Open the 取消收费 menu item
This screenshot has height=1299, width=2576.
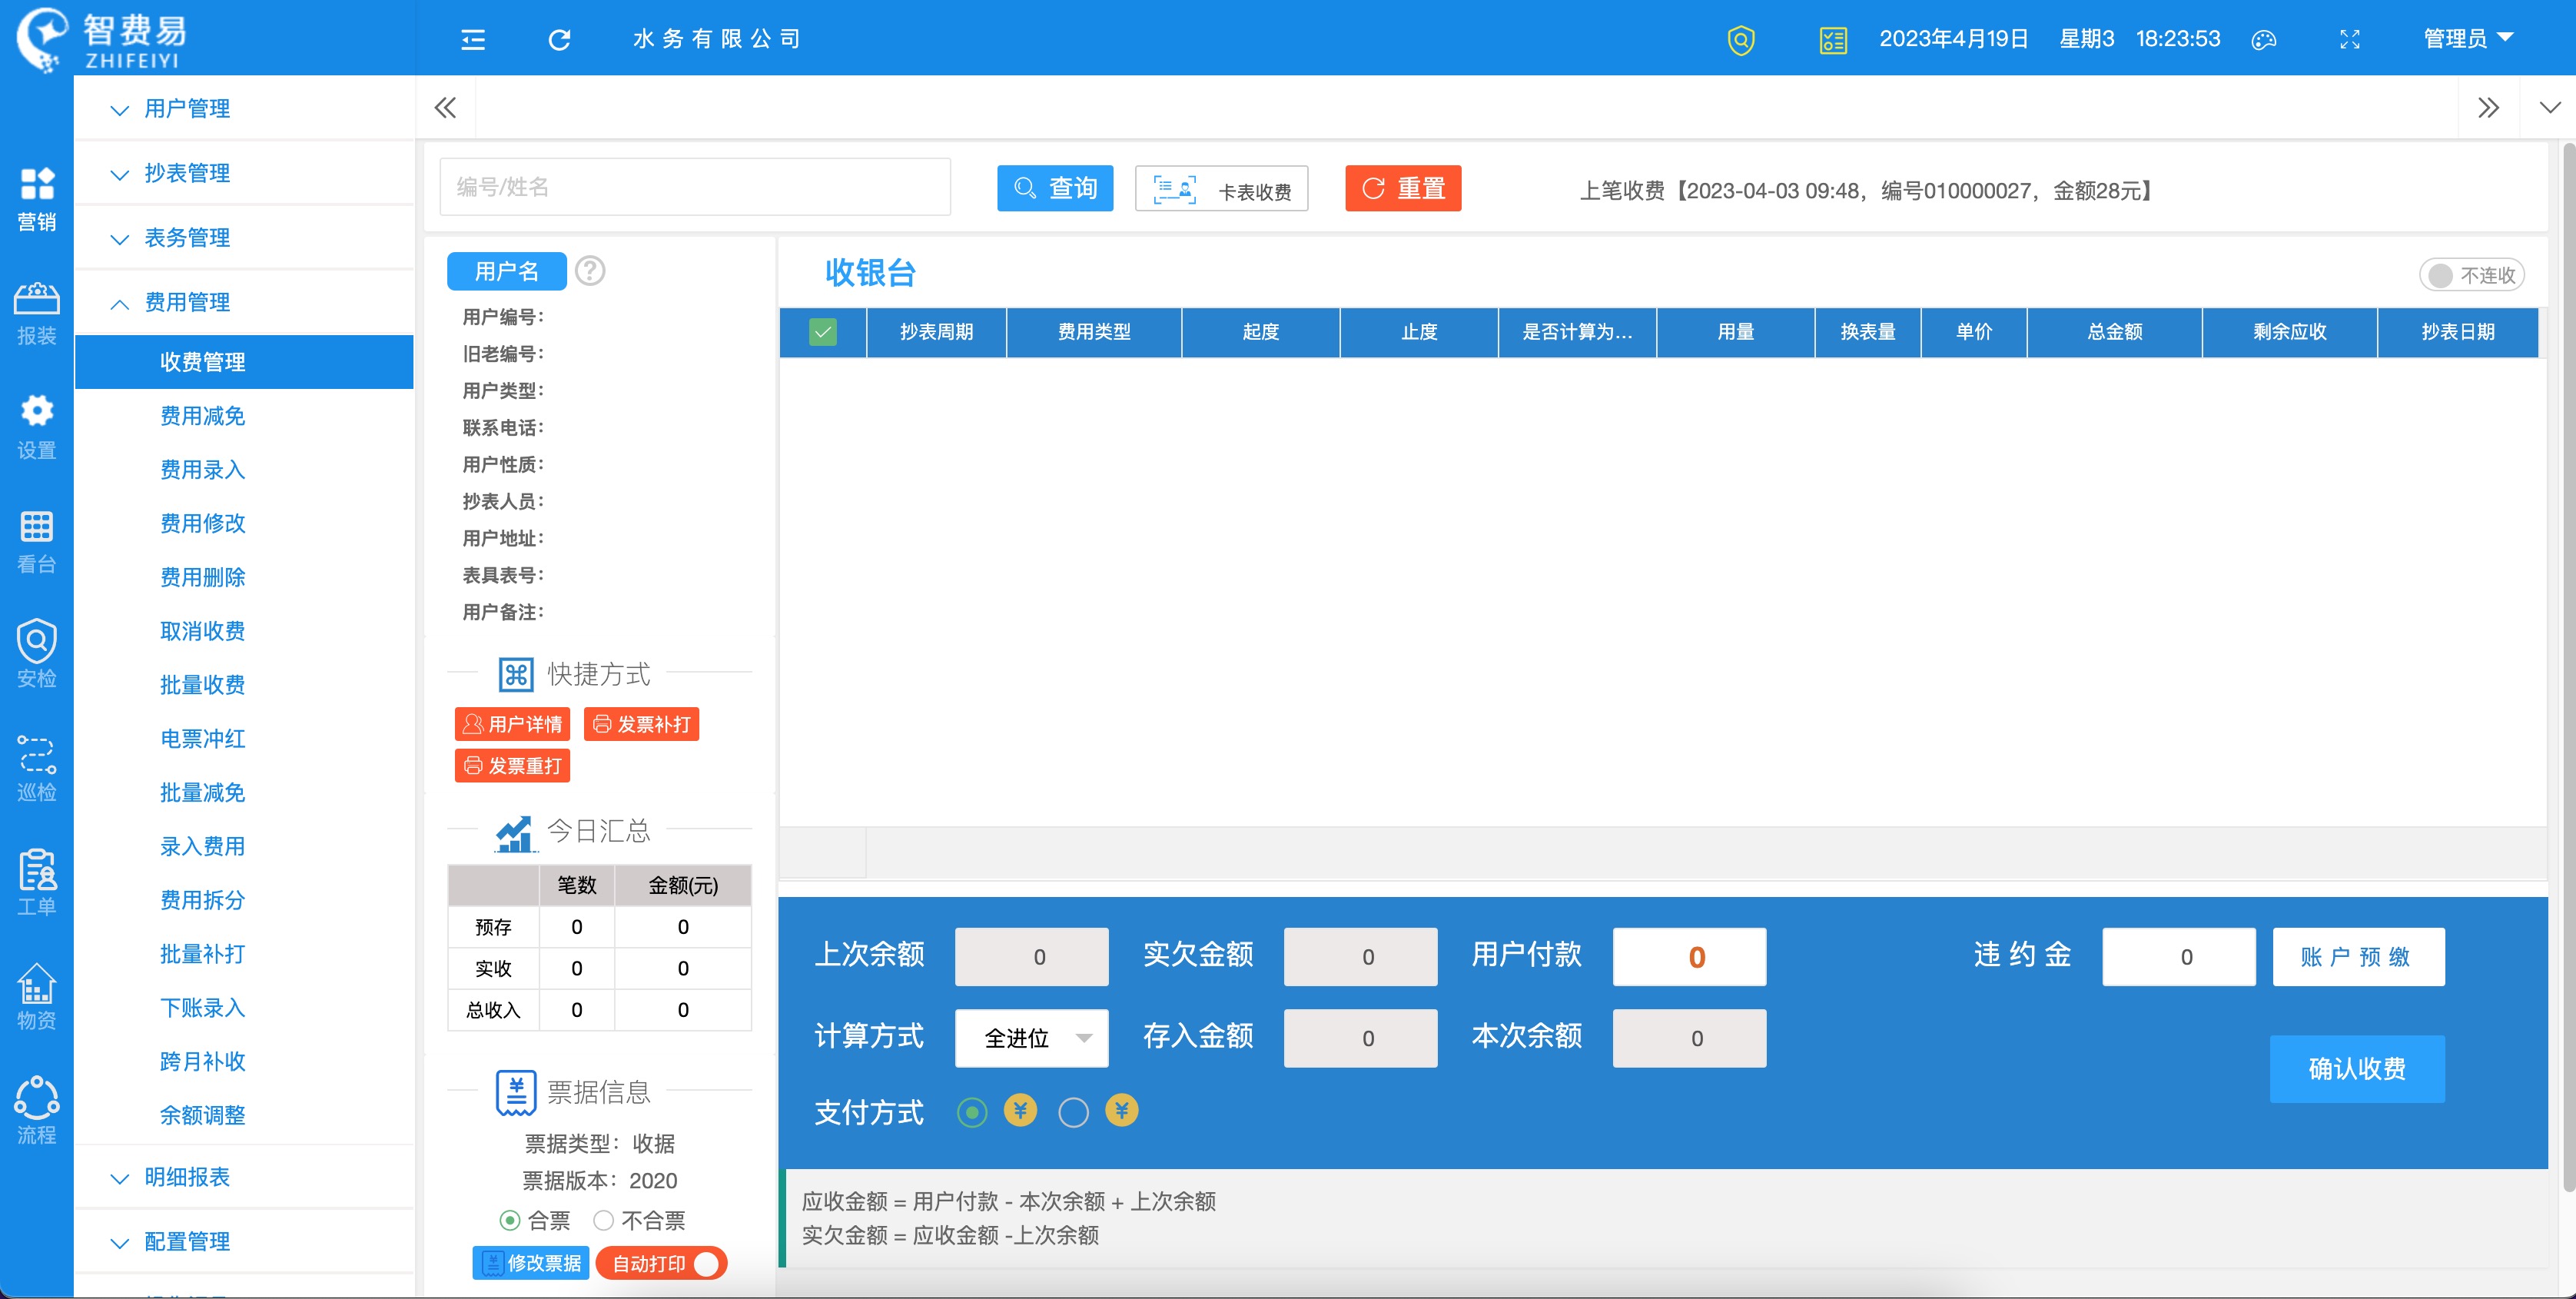point(244,631)
